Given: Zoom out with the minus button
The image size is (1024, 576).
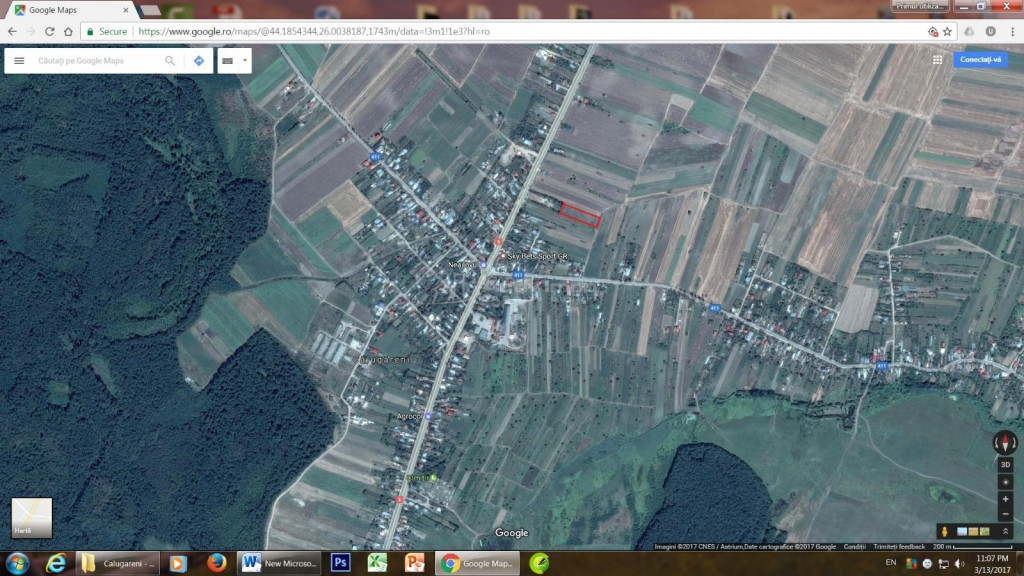Looking at the screenshot, I should [1005, 514].
